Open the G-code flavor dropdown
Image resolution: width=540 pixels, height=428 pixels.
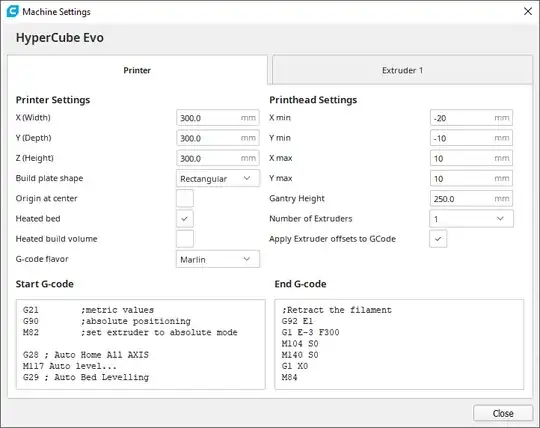point(218,259)
